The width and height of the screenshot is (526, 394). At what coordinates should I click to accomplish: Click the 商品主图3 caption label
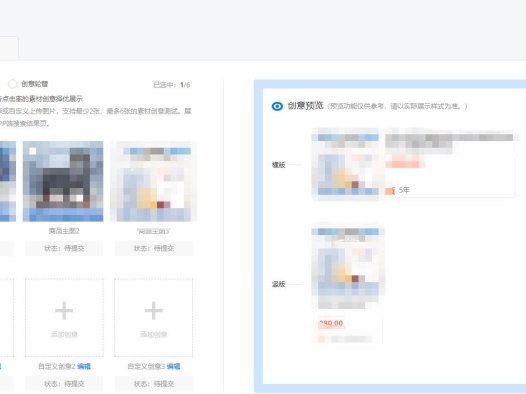[x=154, y=231]
